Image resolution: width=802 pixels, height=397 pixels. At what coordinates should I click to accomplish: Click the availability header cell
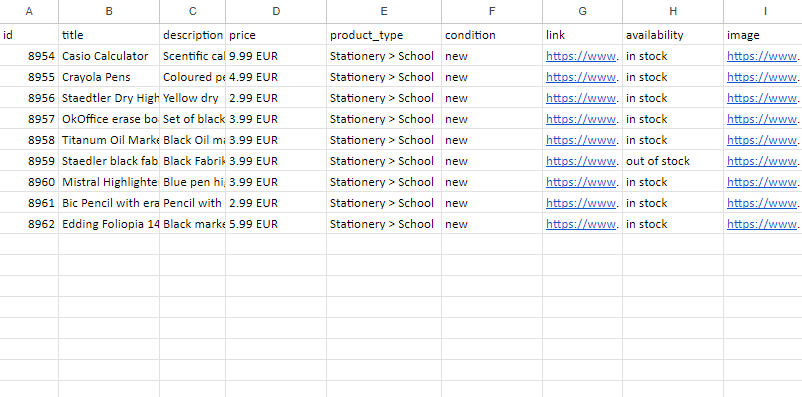(x=673, y=35)
